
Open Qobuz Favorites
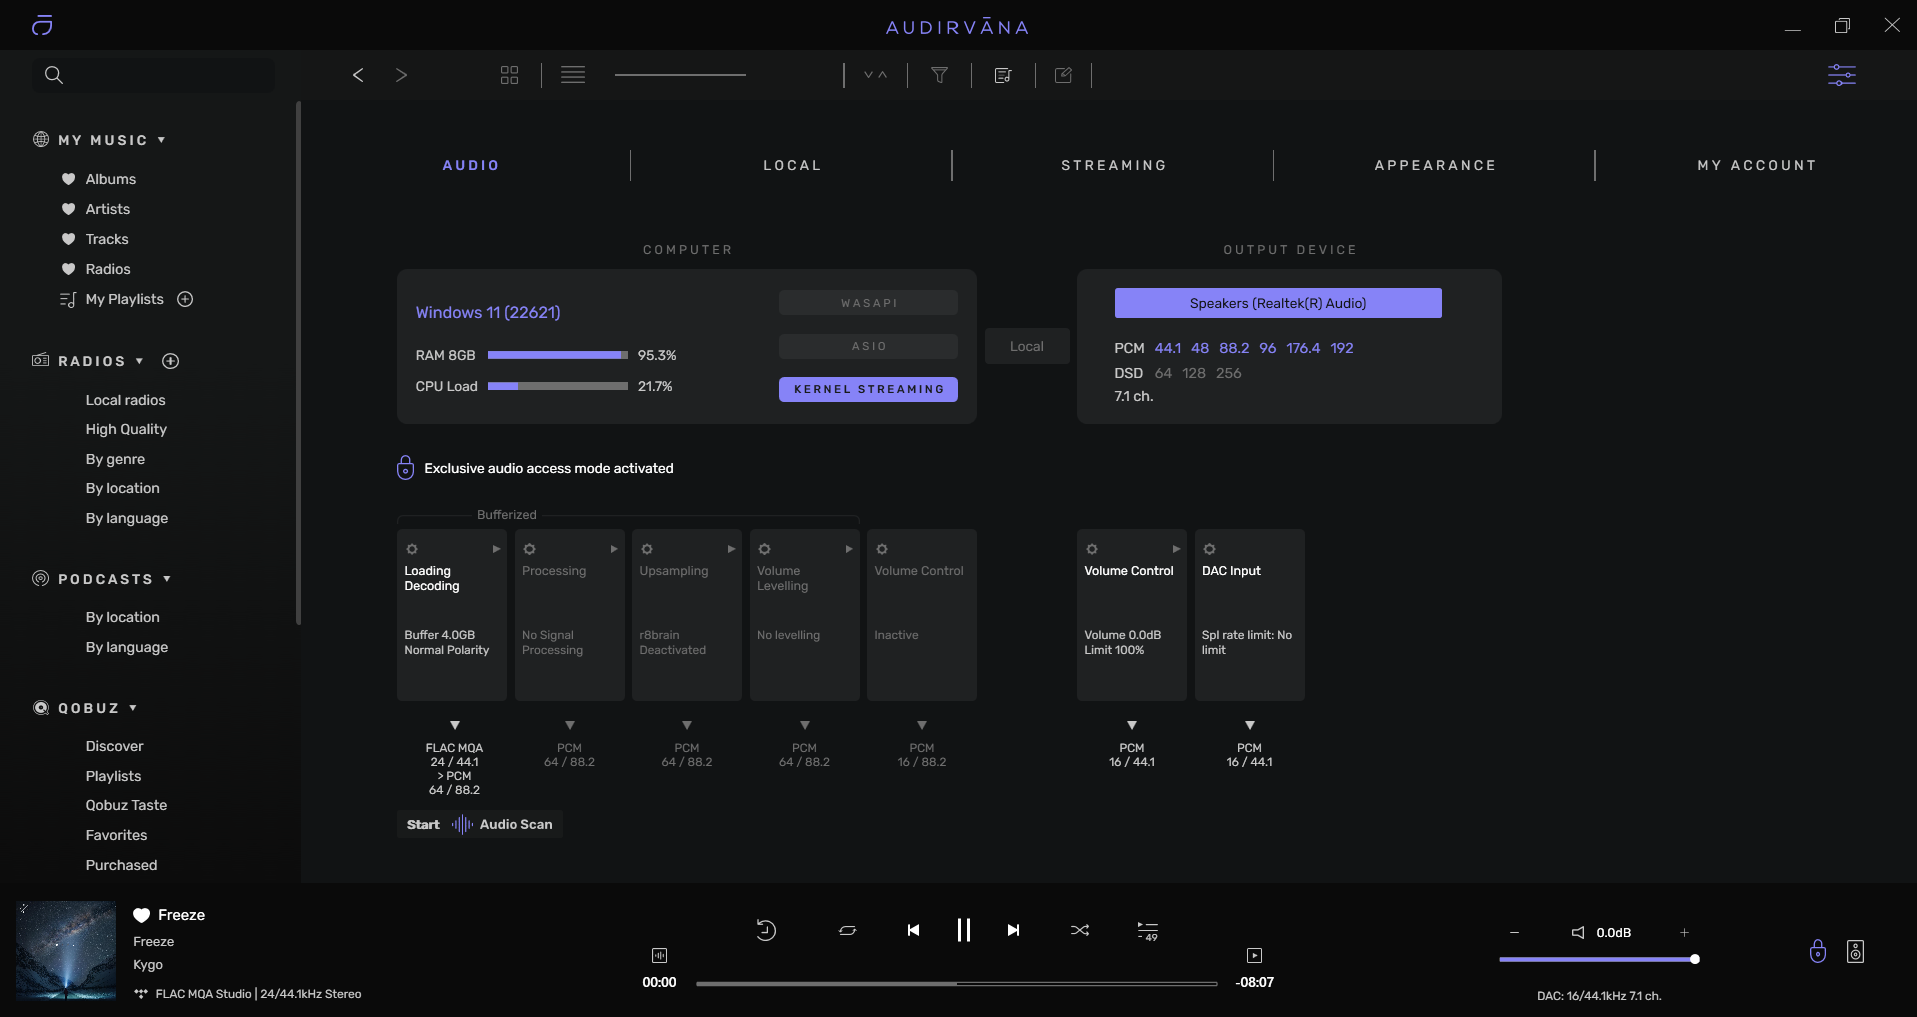tap(116, 835)
